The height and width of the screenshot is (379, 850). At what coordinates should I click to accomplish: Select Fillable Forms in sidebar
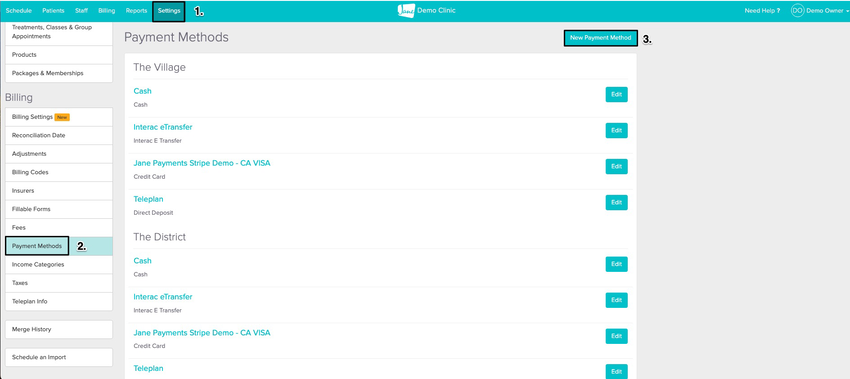(59, 209)
